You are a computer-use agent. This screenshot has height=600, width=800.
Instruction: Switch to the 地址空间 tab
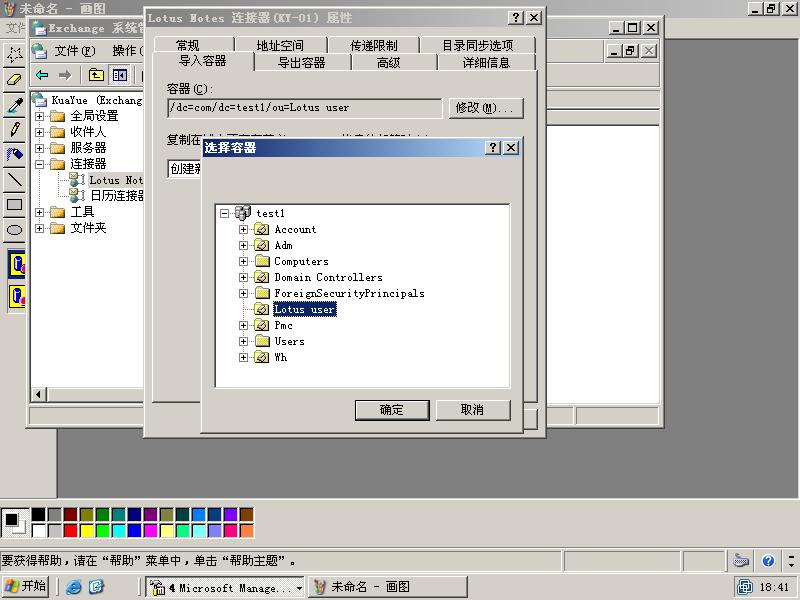(x=280, y=45)
